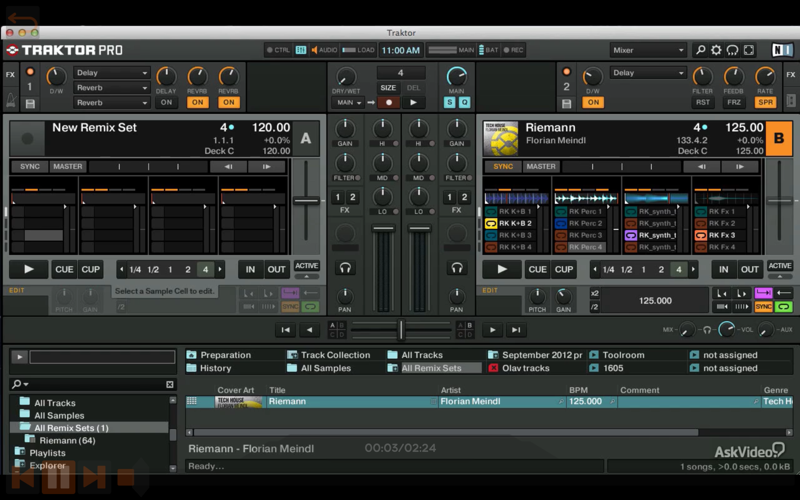
Task: Click loop recorder play button
Action: (413, 103)
